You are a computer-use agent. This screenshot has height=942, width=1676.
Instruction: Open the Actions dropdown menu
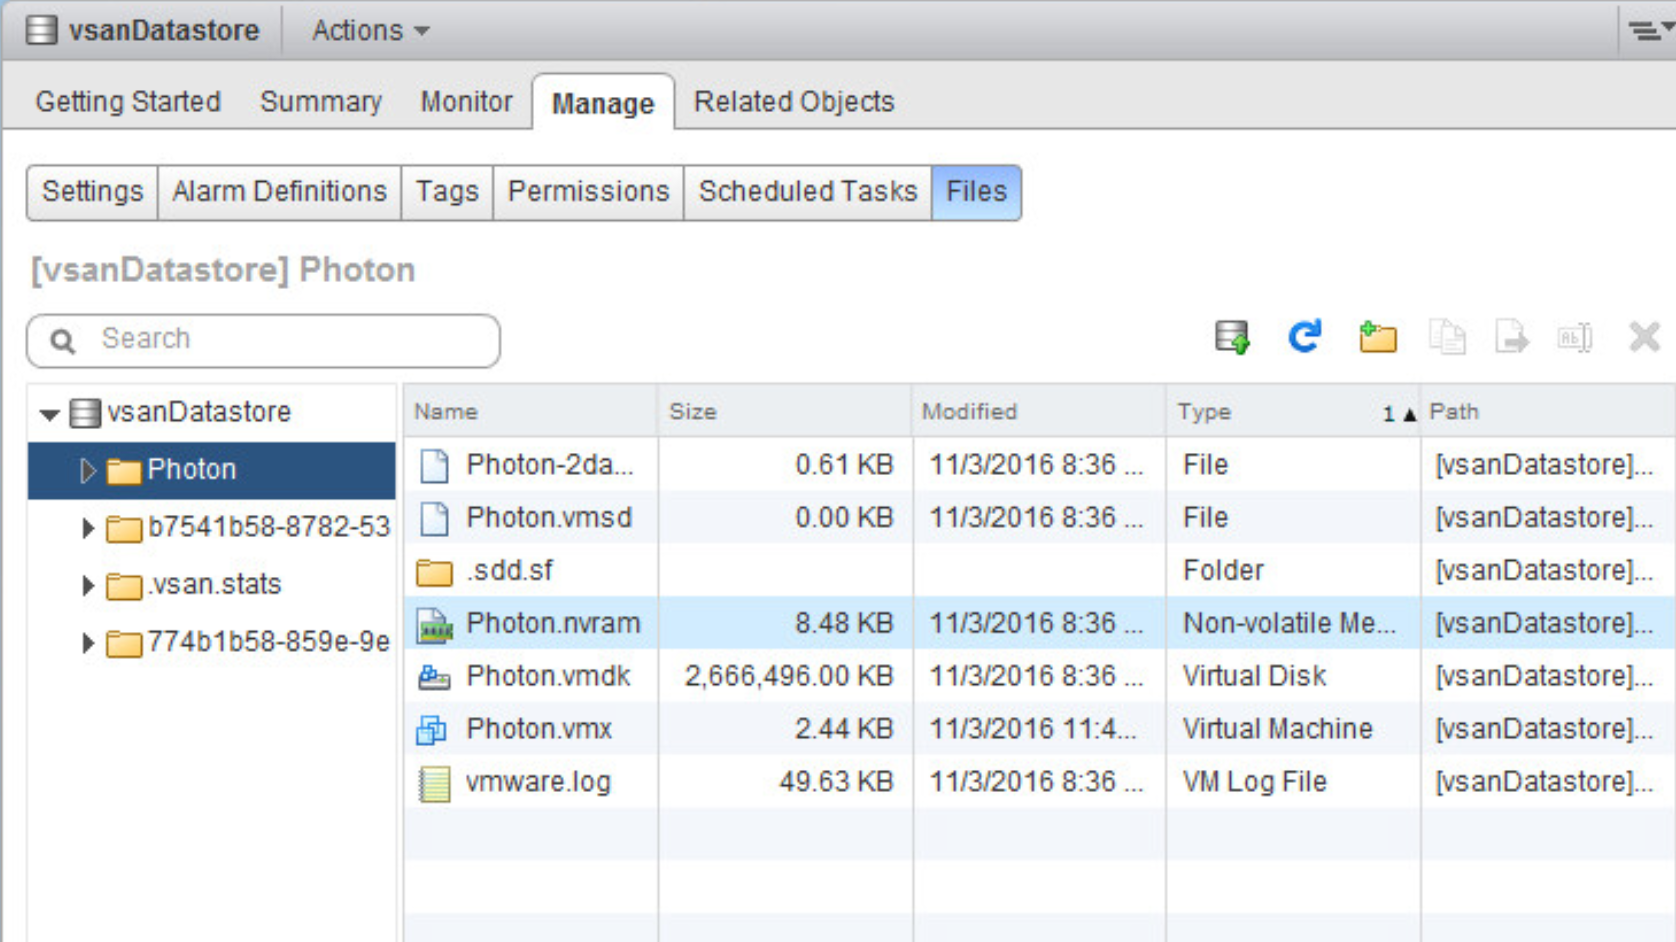click(370, 31)
